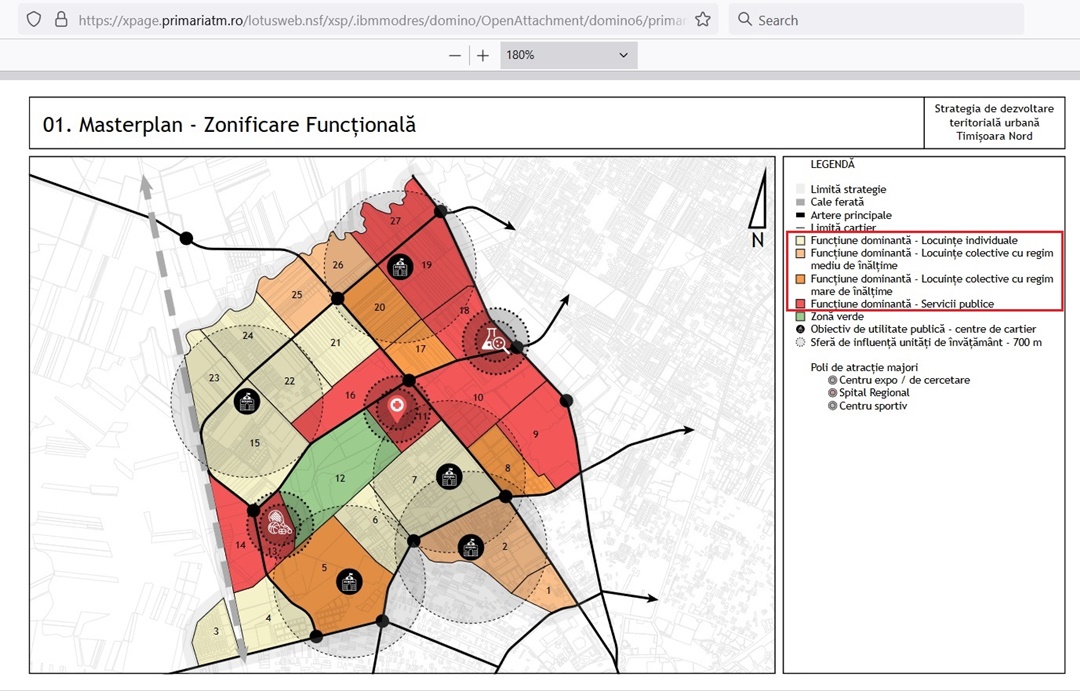The width and height of the screenshot is (1080, 691).
Task: Click the Zonă verde green legend swatch
Action: (800, 317)
